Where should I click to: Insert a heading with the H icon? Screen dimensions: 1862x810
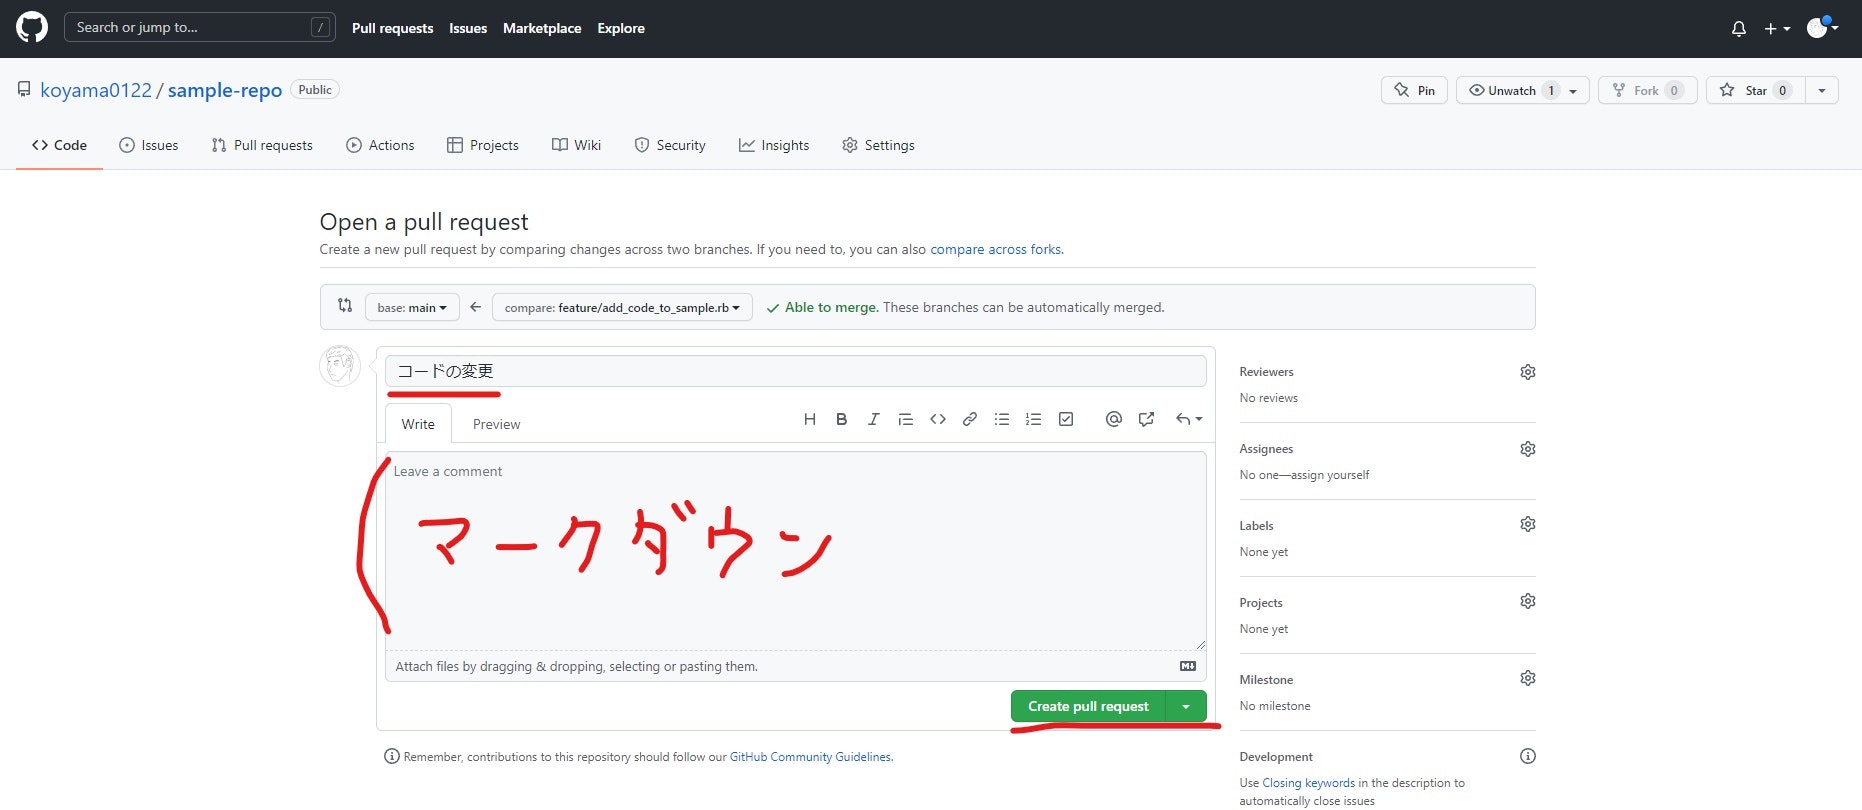tap(810, 419)
